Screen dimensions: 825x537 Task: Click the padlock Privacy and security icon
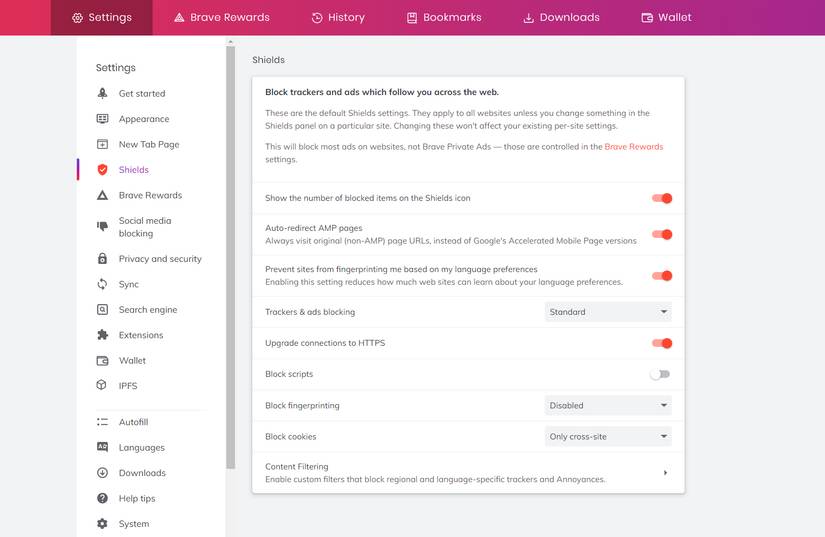(102, 259)
